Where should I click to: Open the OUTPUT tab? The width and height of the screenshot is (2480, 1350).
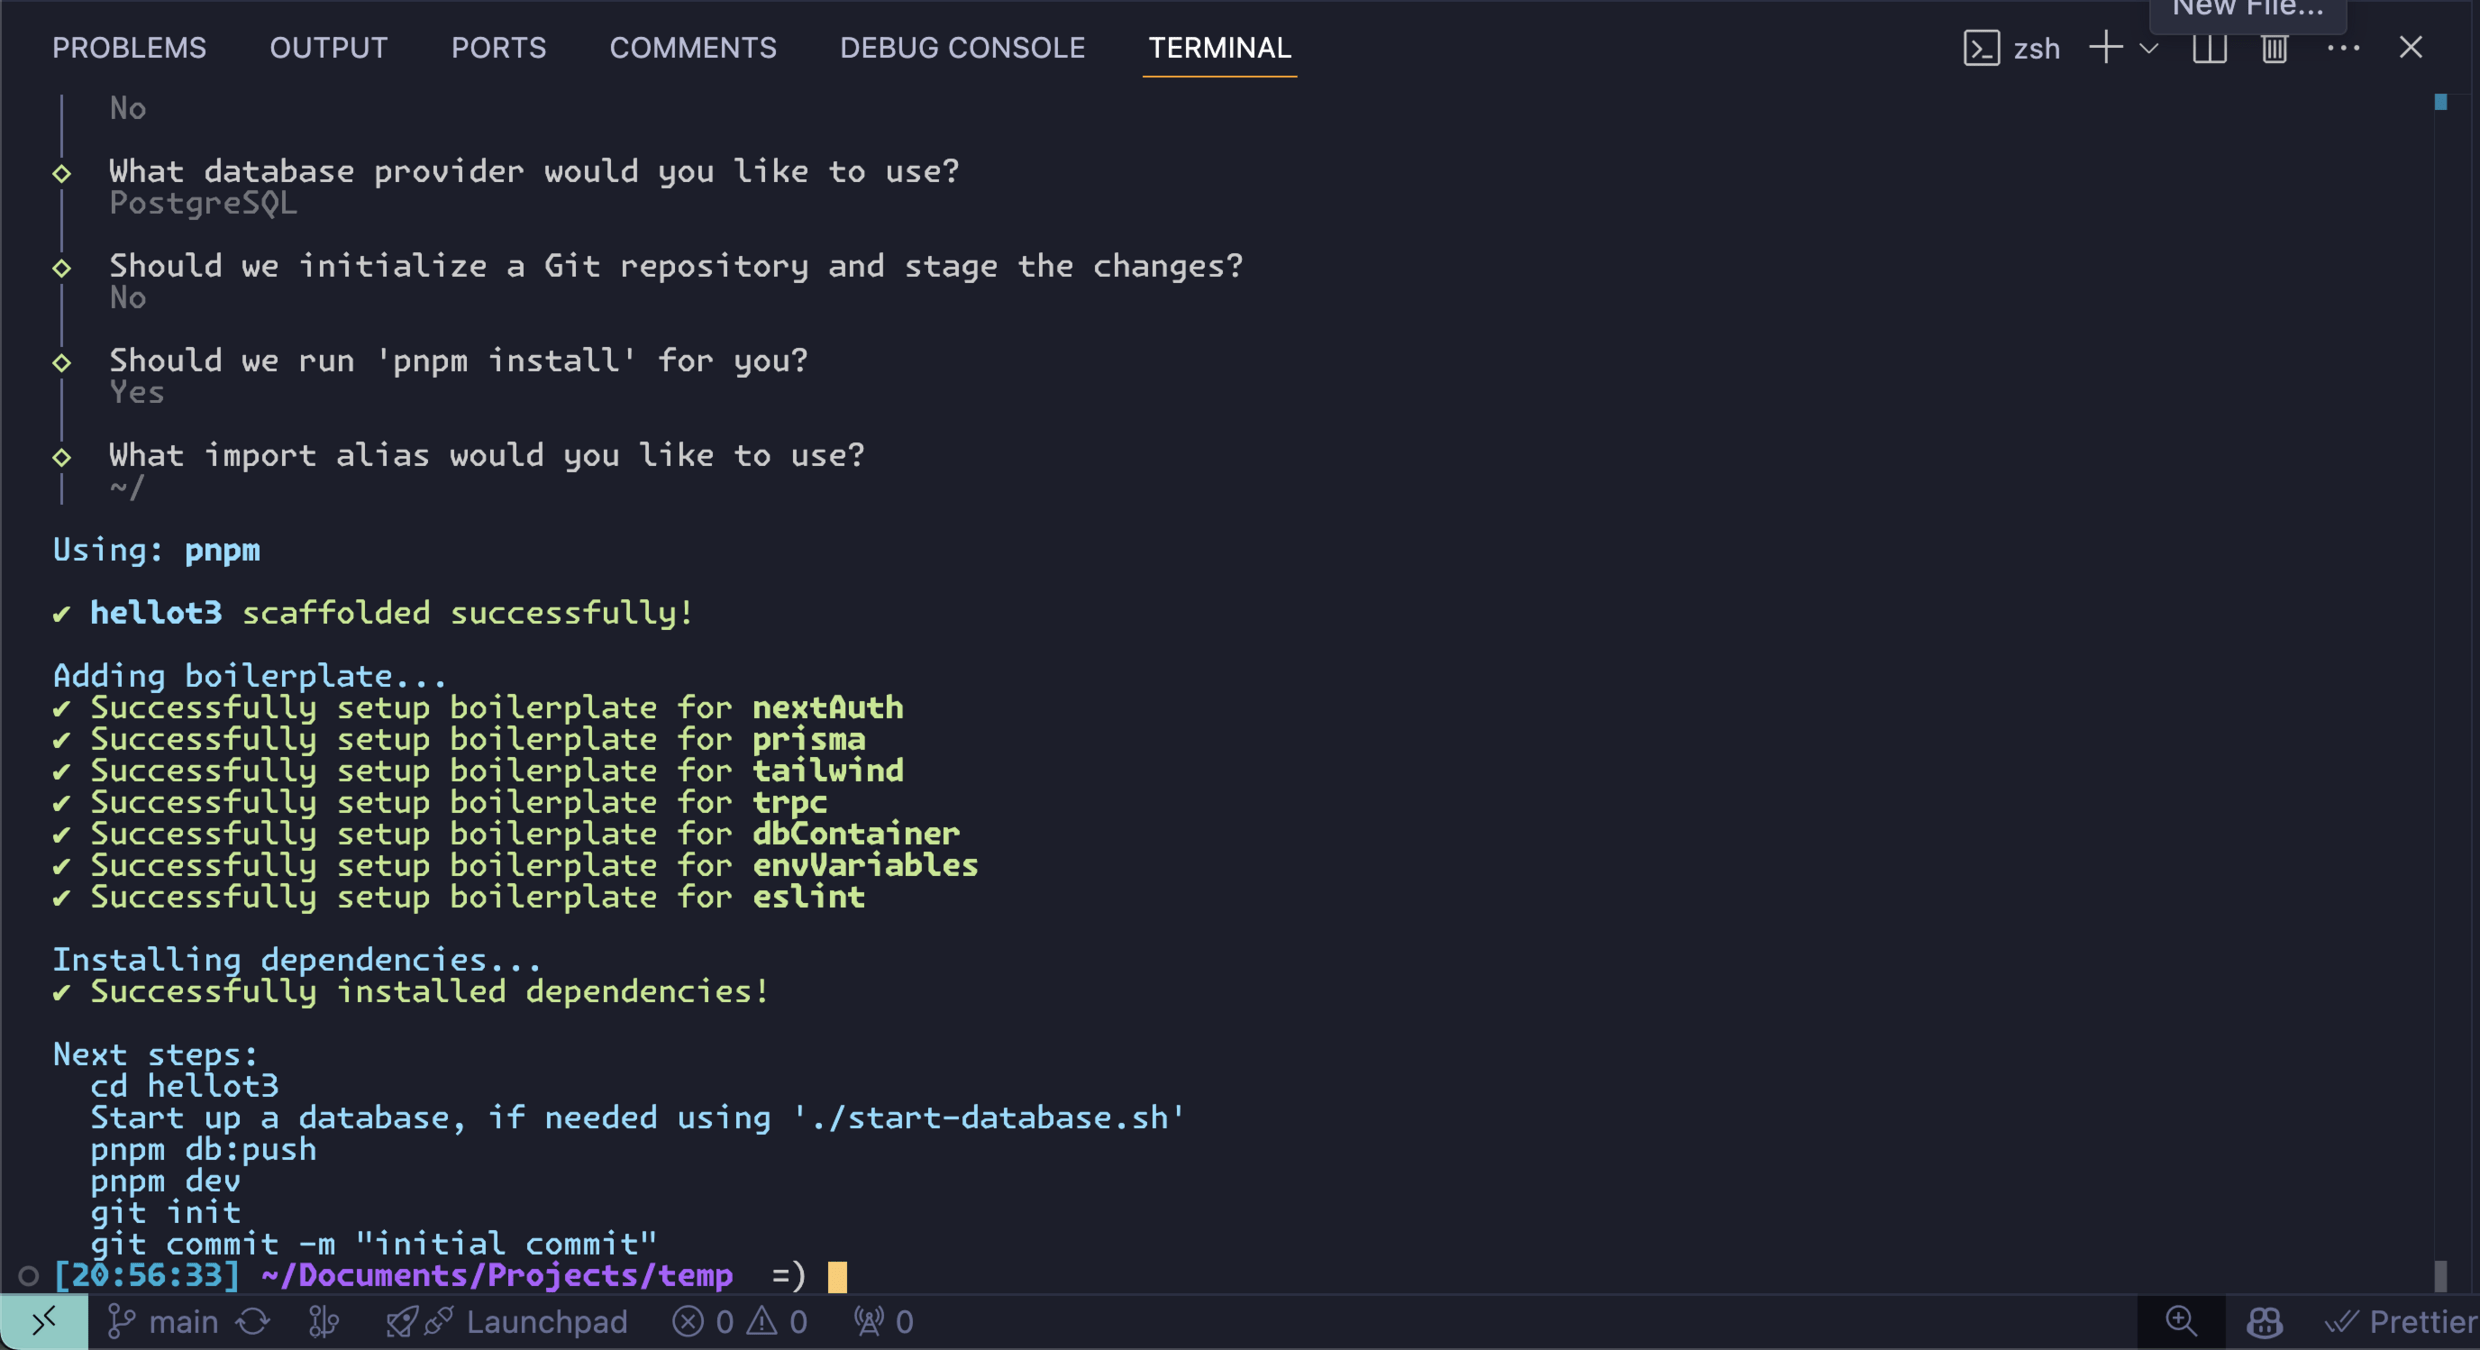click(328, 47)
